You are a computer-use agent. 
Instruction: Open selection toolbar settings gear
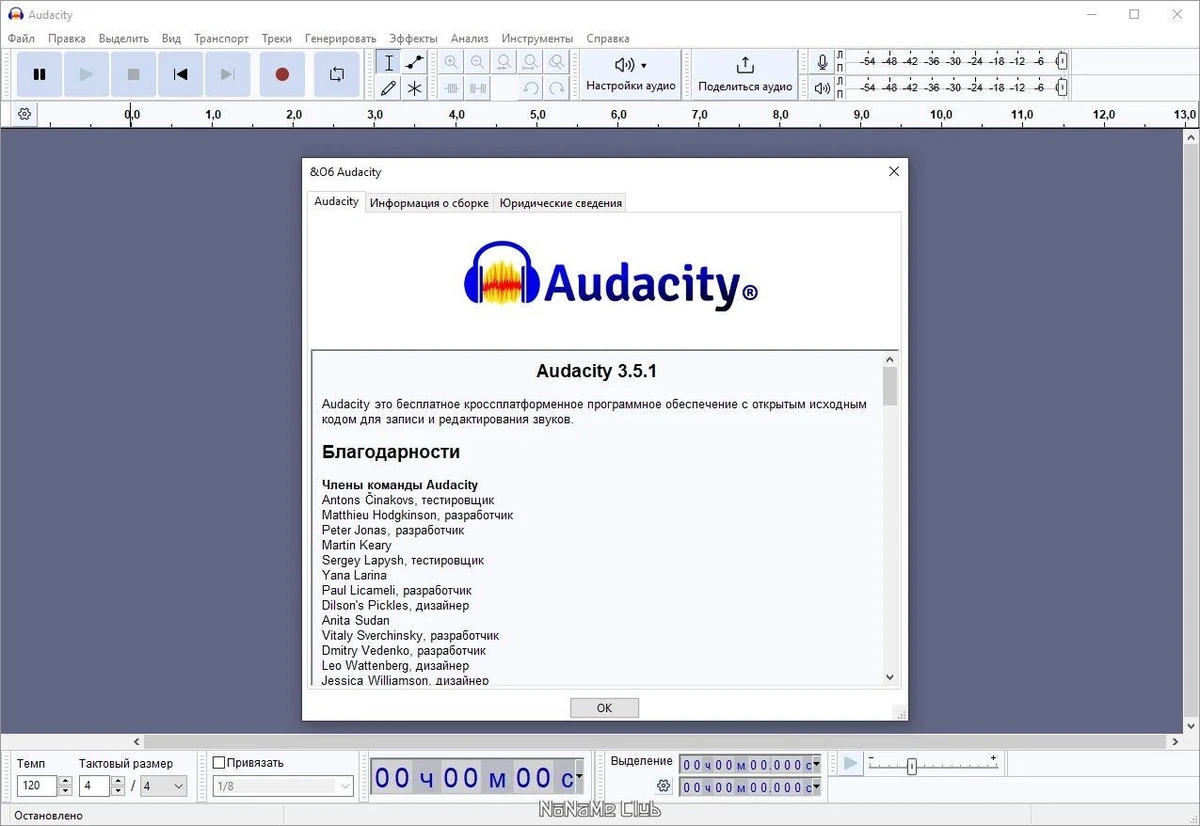[662, 787]
